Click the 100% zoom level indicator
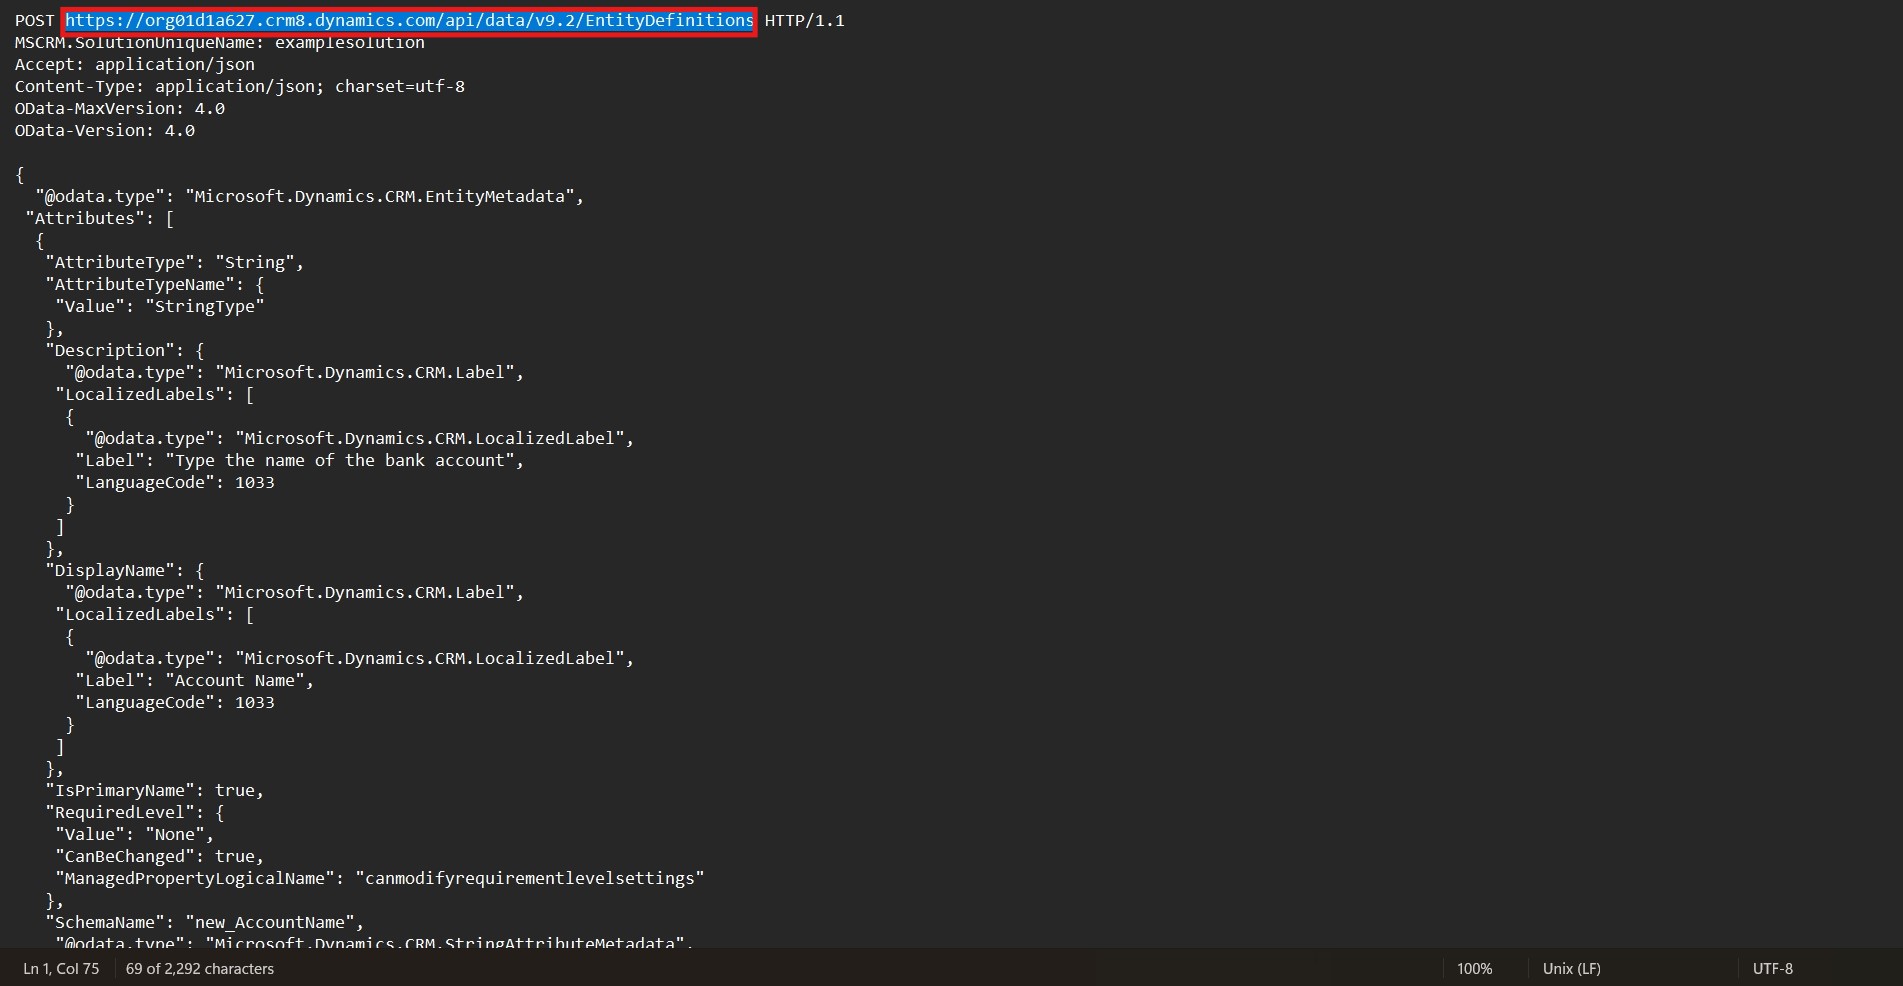1903x986 pixels. pos(1474,968)
